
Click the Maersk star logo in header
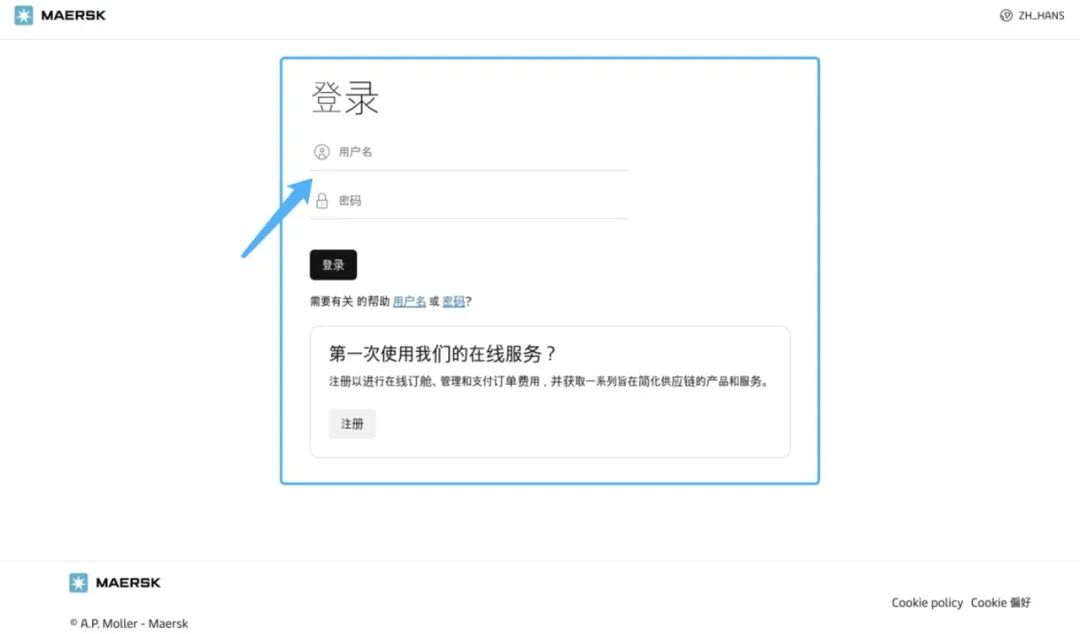23,15
